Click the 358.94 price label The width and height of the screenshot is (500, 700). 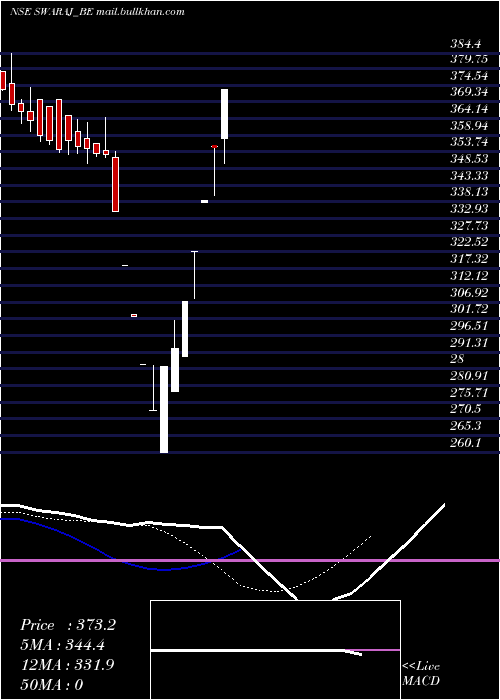(469, 125)
